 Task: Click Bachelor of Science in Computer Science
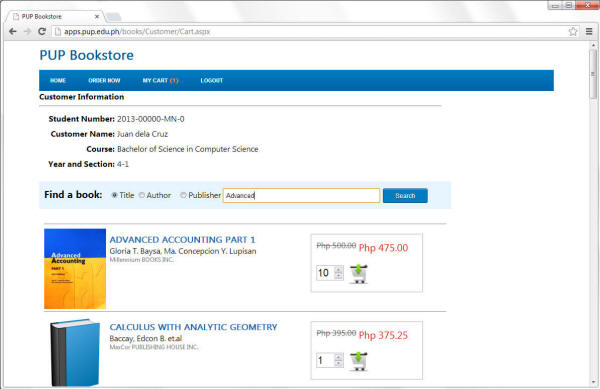pos(188,149)
